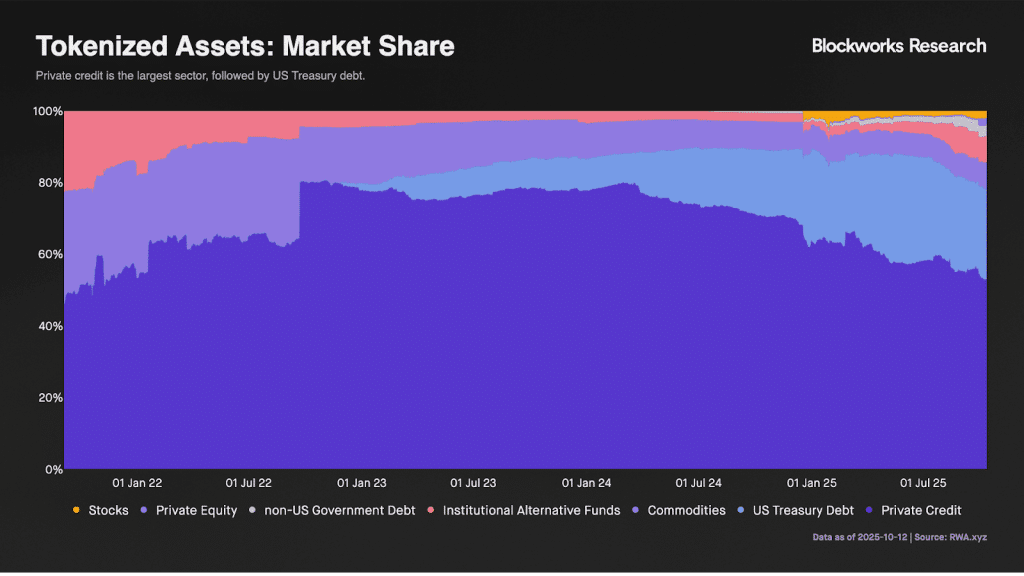Click the blue US Treasury Debt dot
The height and width of the screenshot is (576, 1024).
point(741,511)
